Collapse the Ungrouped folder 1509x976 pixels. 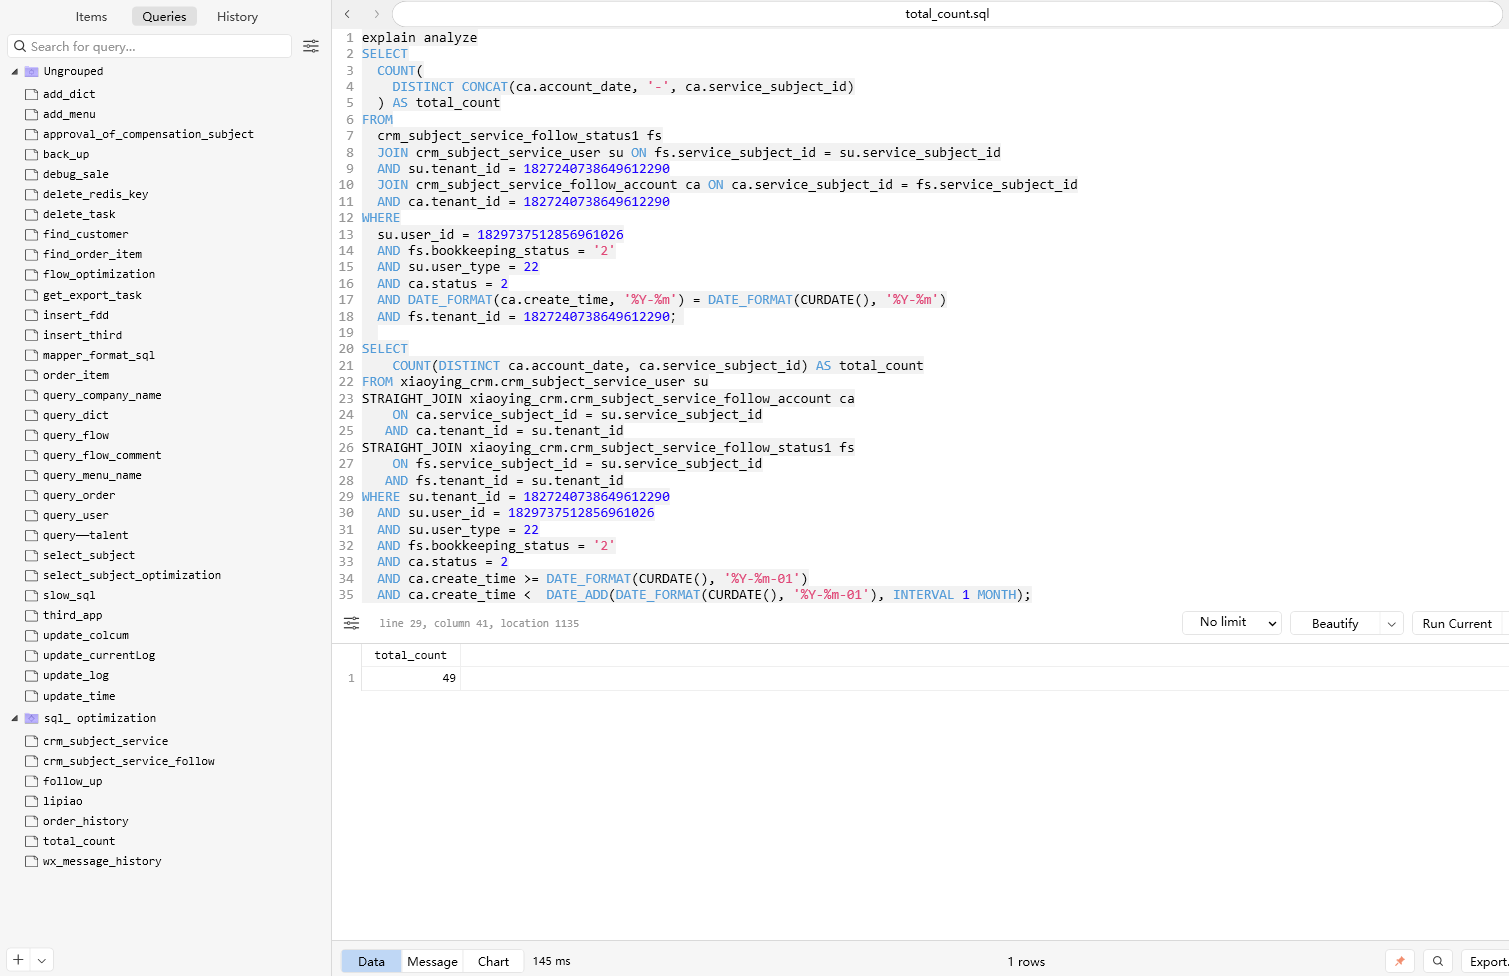pos(15,71)
